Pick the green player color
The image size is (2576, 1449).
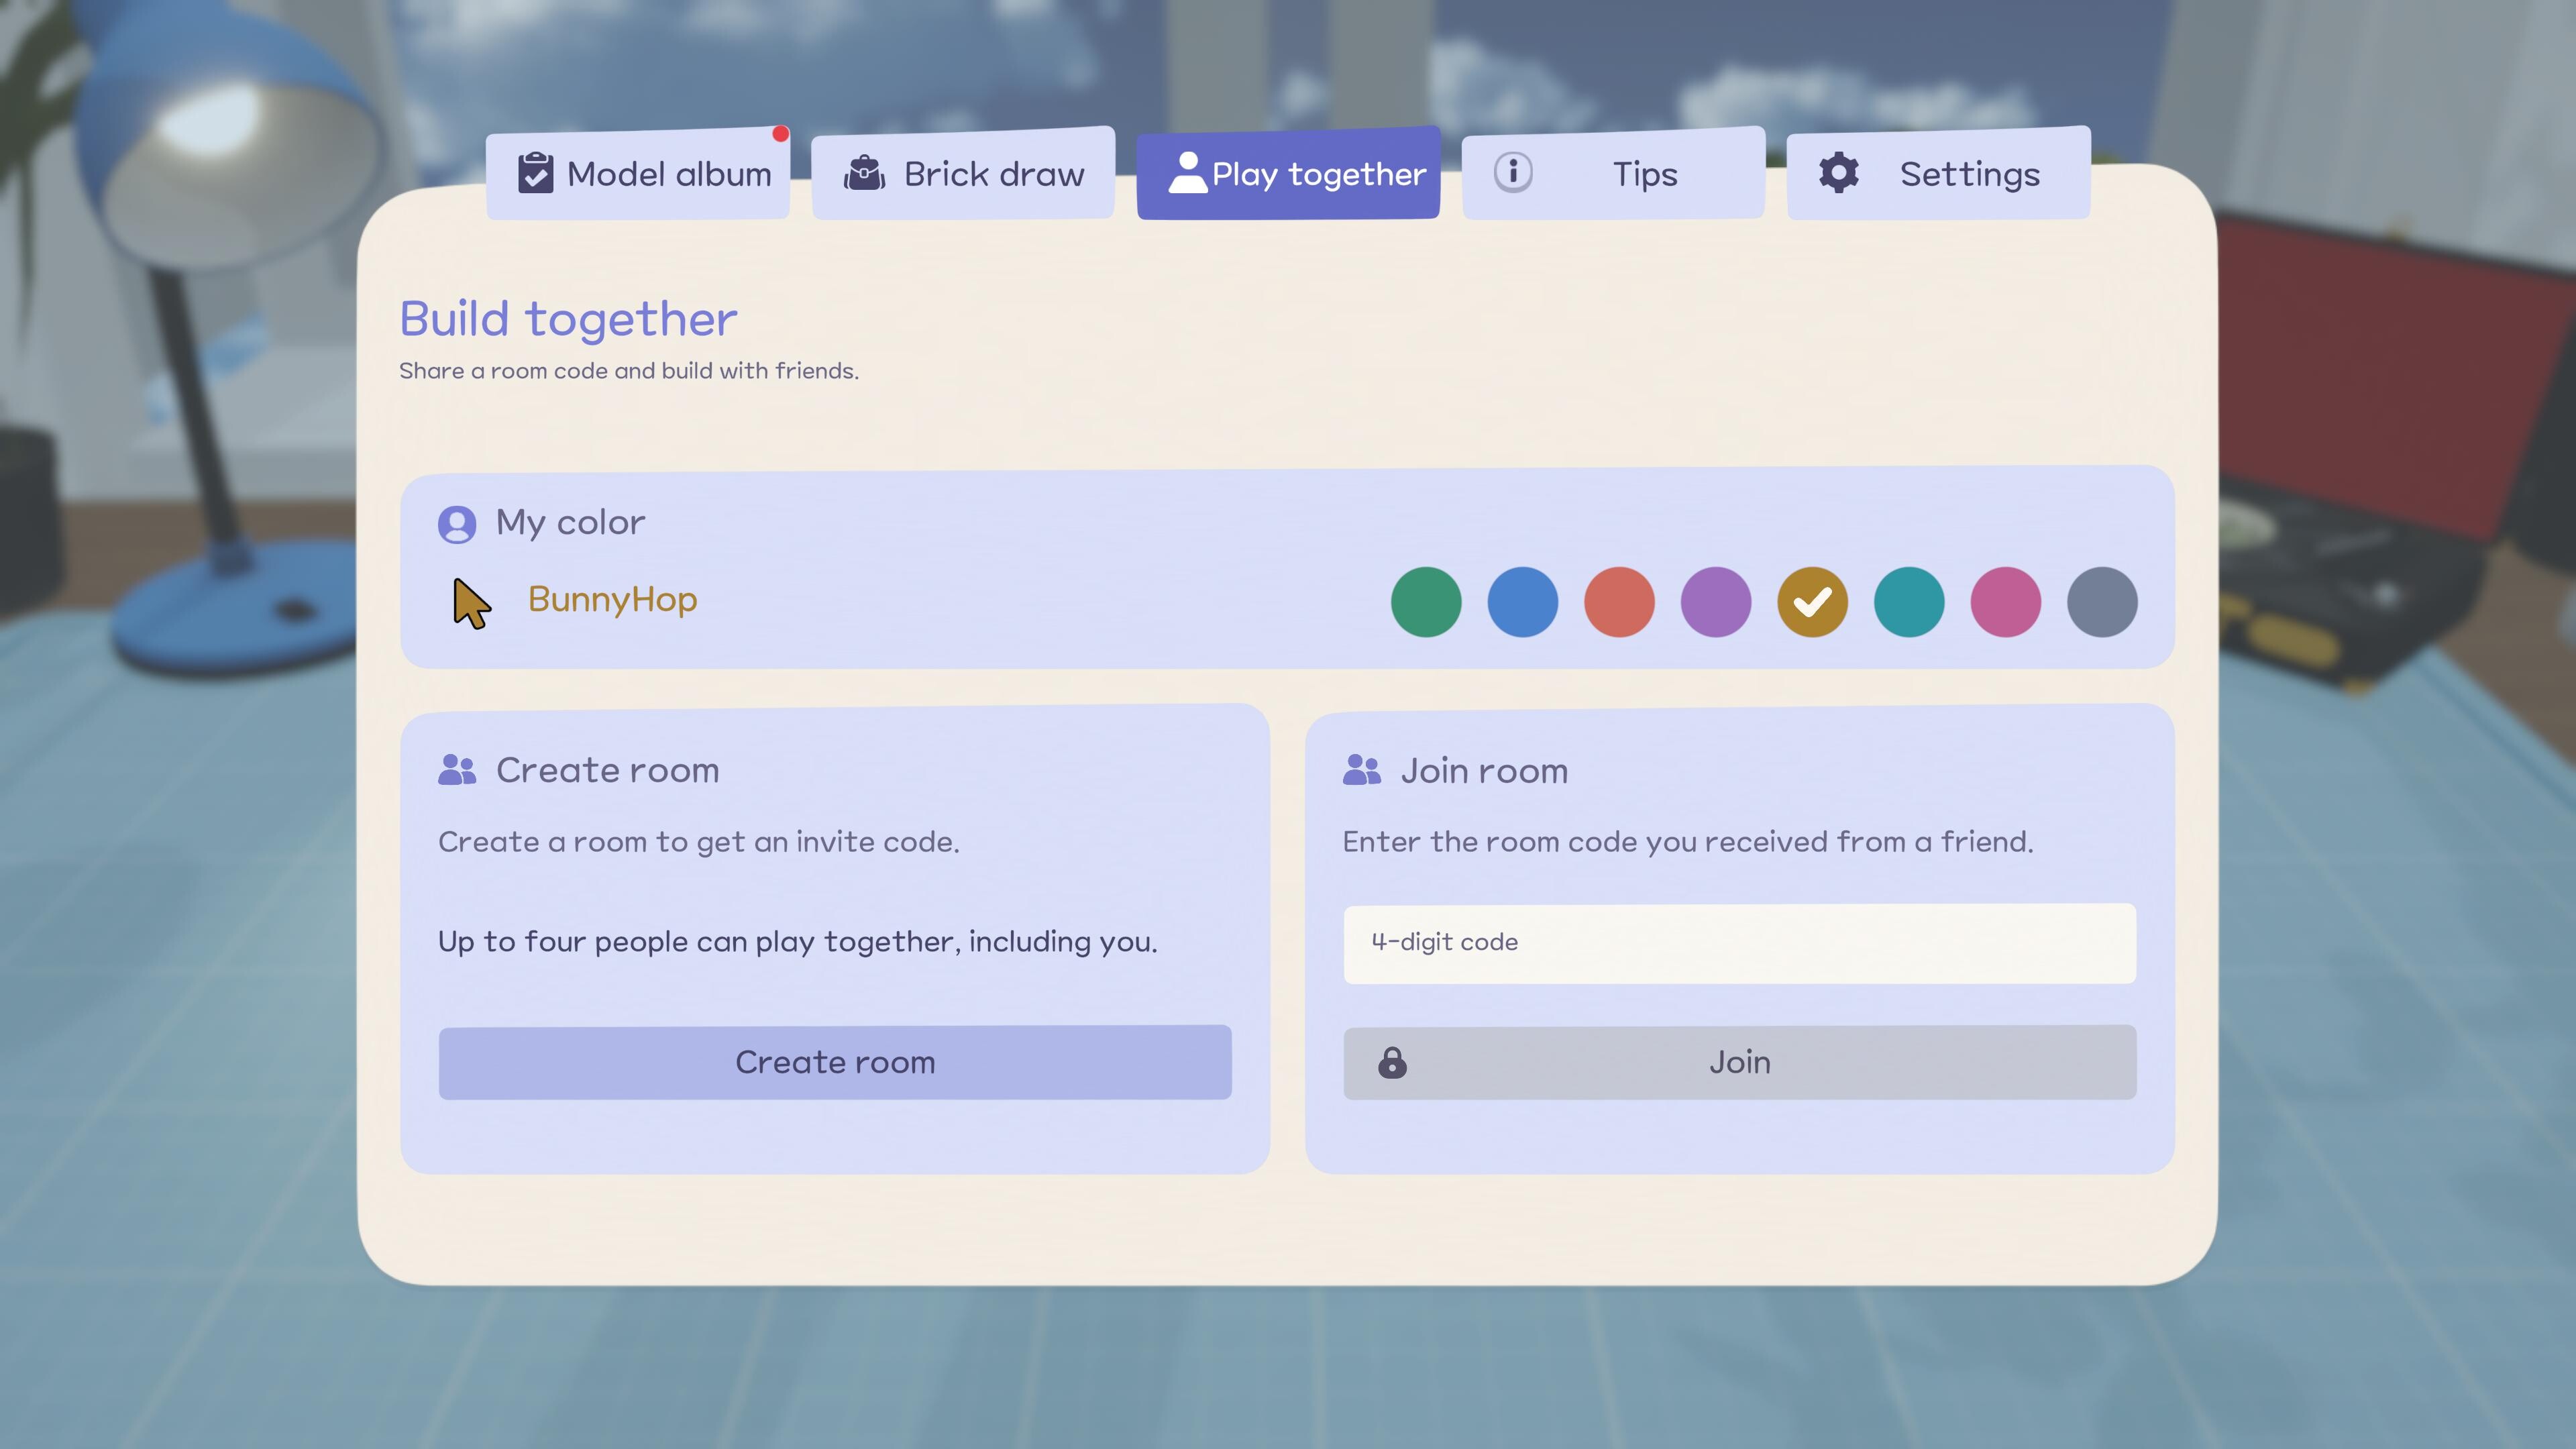tap(1426, 602)
